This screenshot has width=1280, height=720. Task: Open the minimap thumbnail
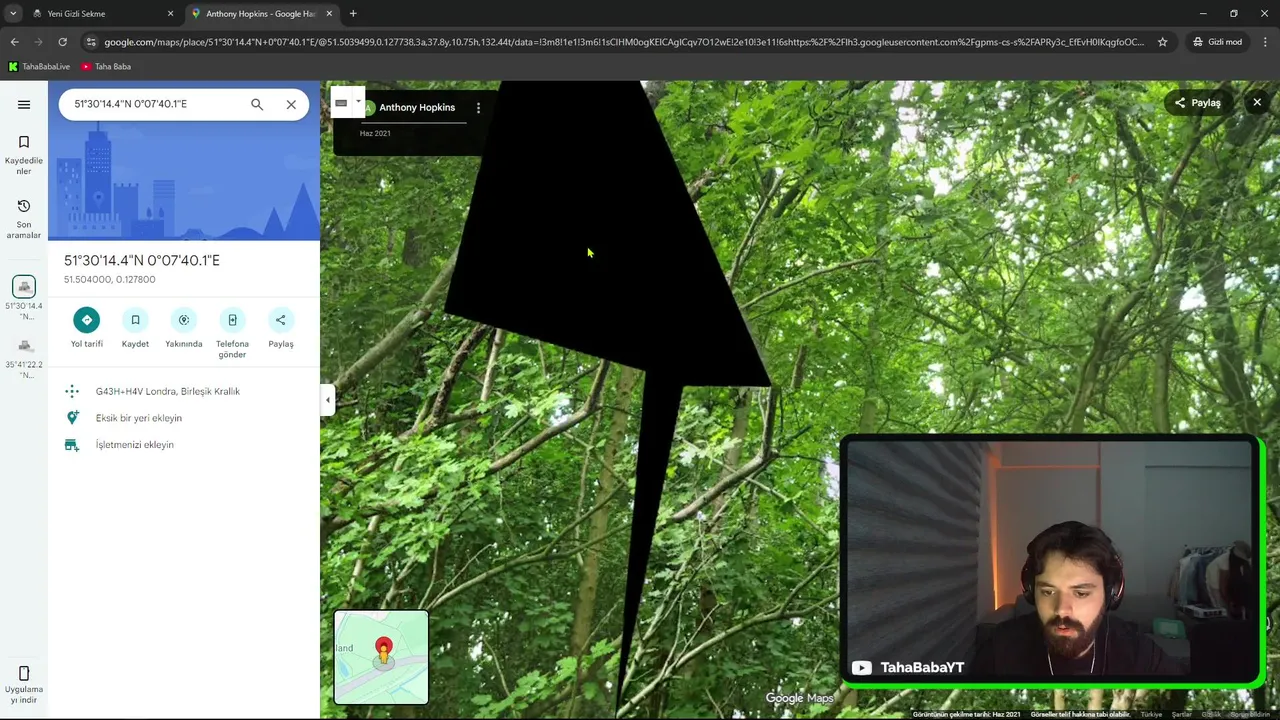pyautogui.click(x=381, y=657)
